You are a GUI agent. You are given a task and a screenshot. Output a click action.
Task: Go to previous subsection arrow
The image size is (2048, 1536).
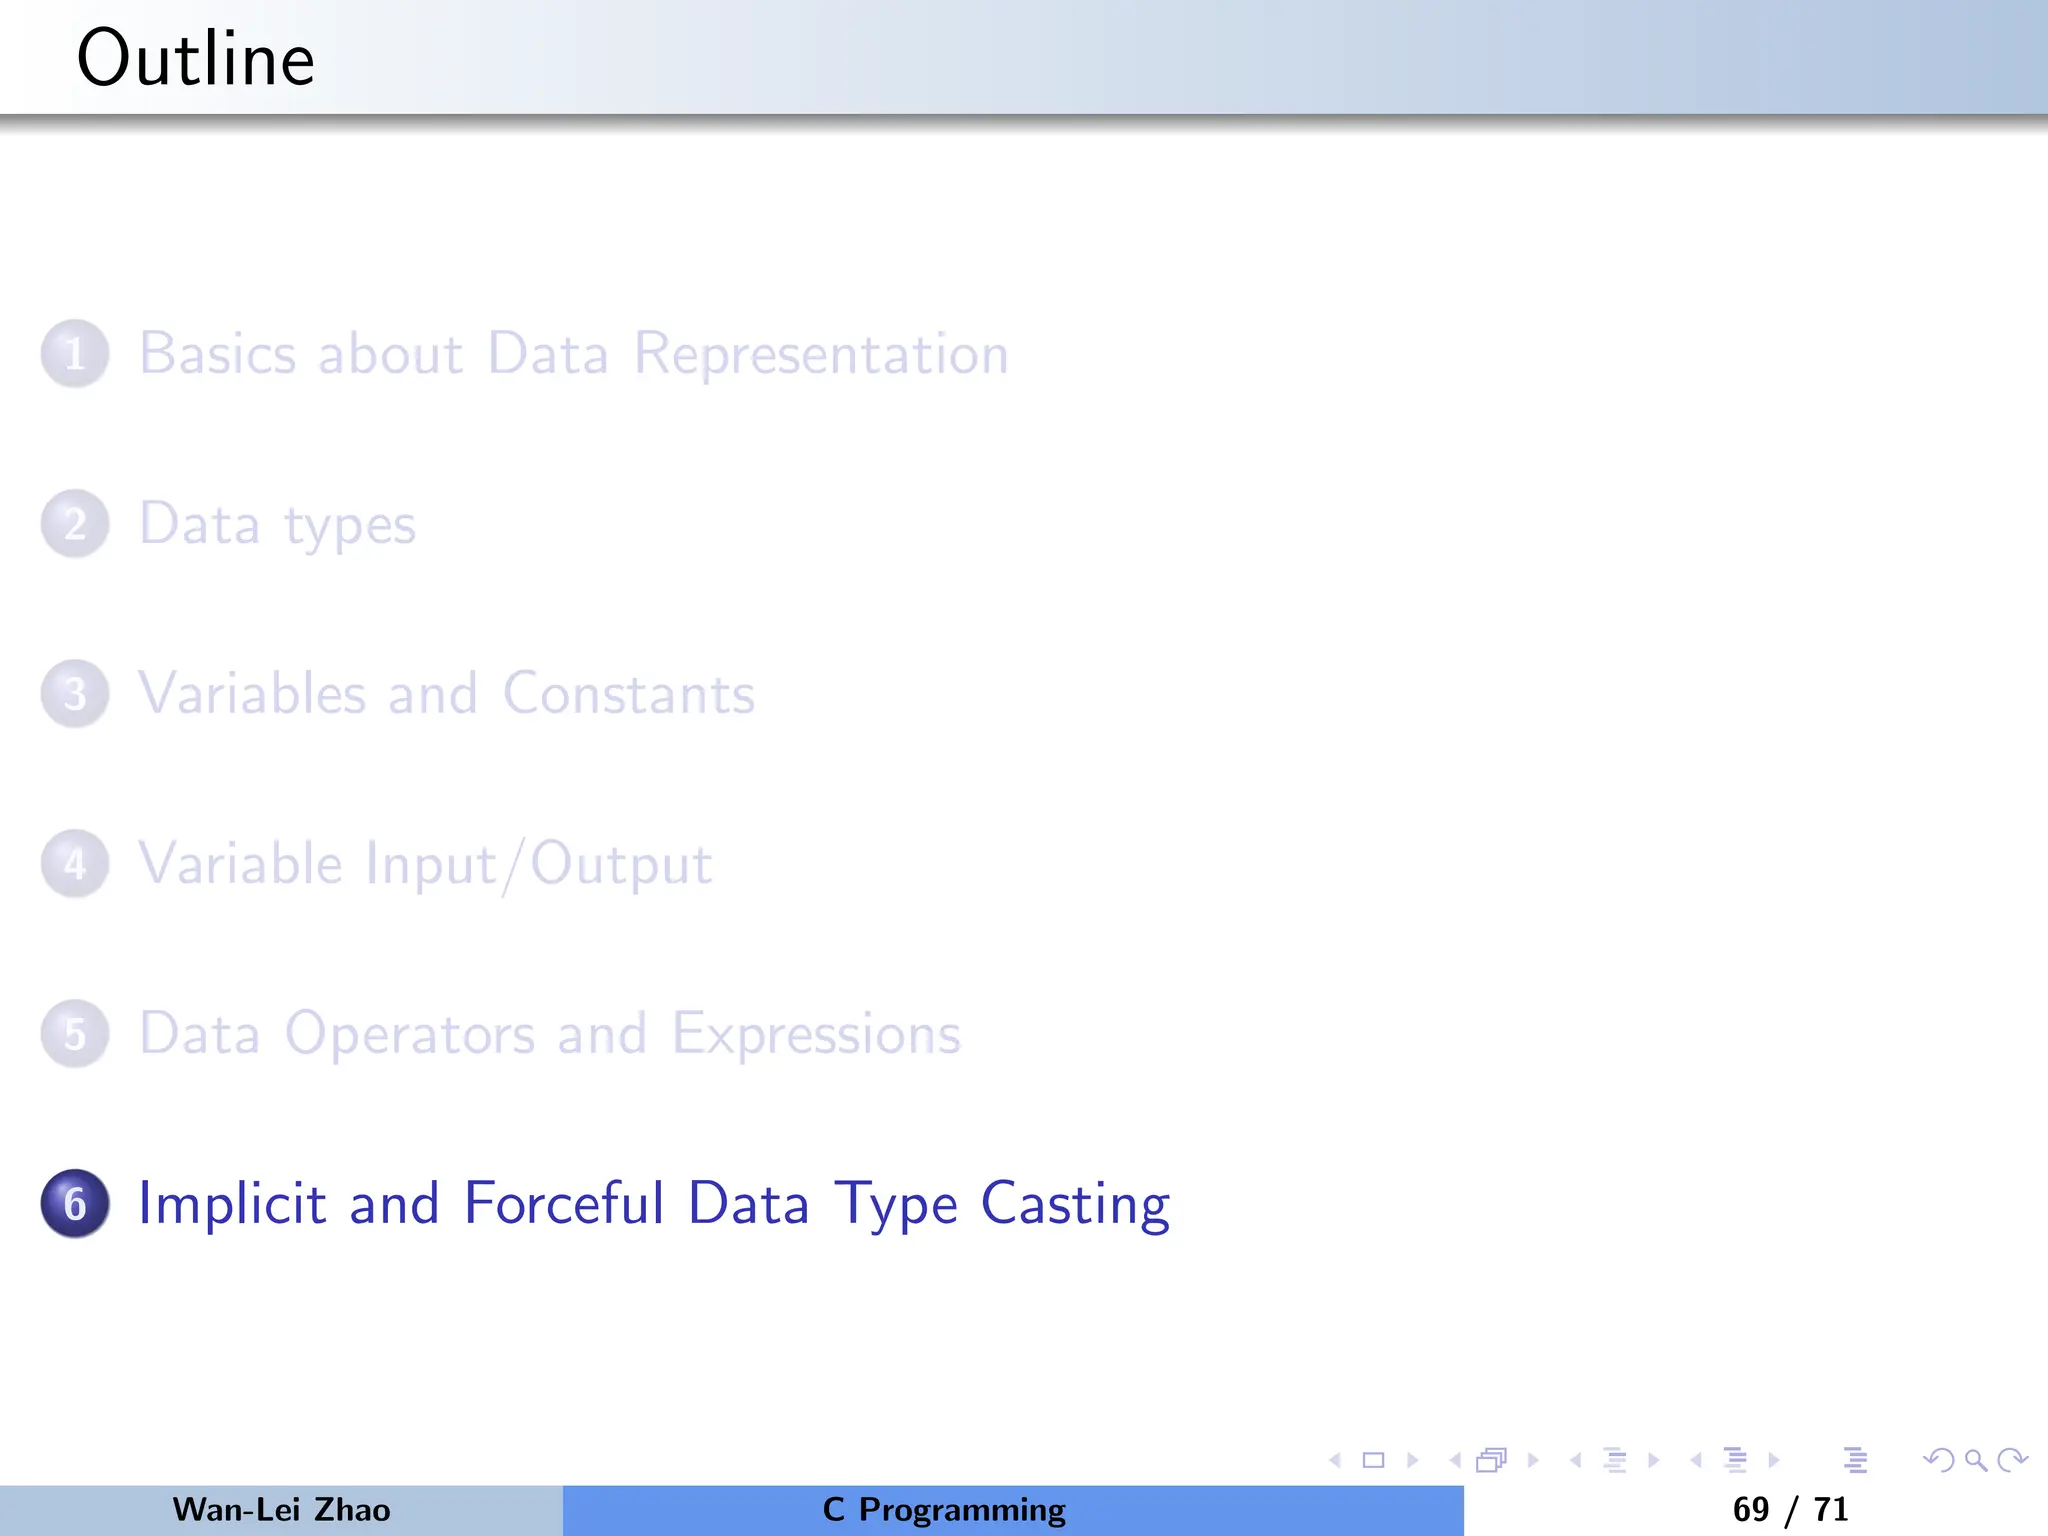[1576, 1460]
